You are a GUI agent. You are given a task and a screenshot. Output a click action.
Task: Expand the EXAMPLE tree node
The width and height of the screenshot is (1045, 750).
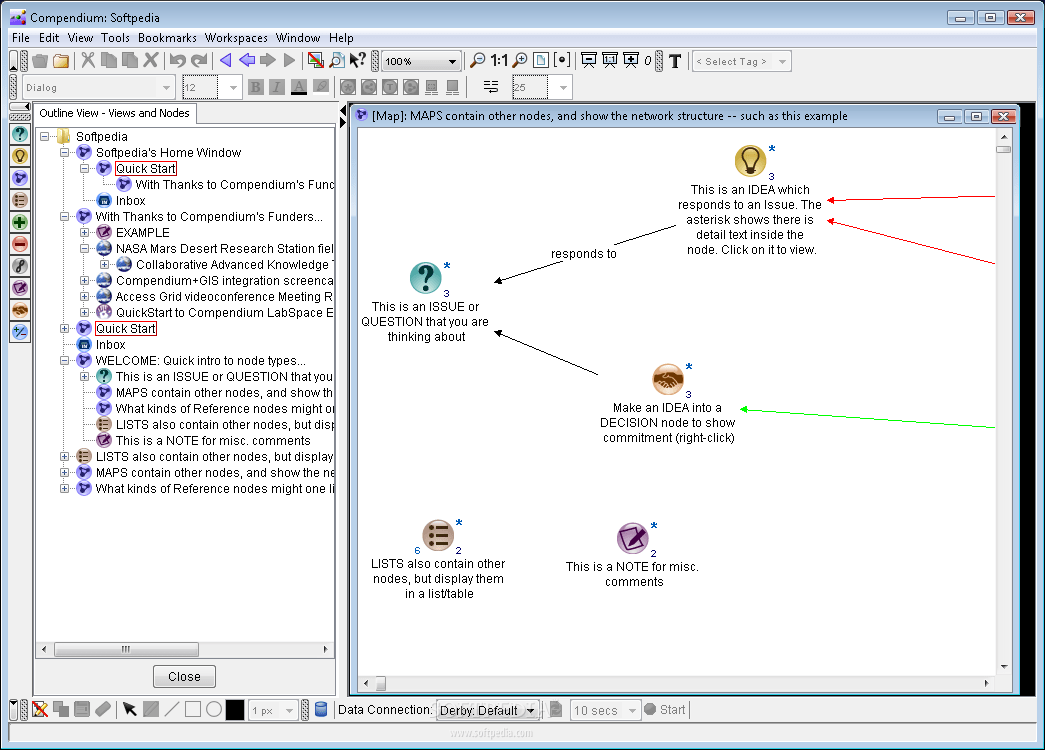click(x=84, y=233)
